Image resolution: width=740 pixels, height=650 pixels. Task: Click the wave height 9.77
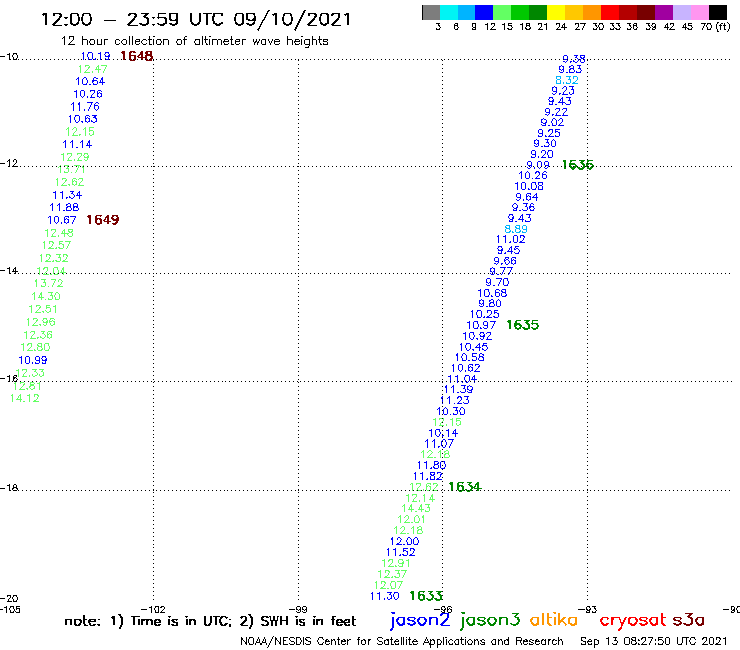501,271
